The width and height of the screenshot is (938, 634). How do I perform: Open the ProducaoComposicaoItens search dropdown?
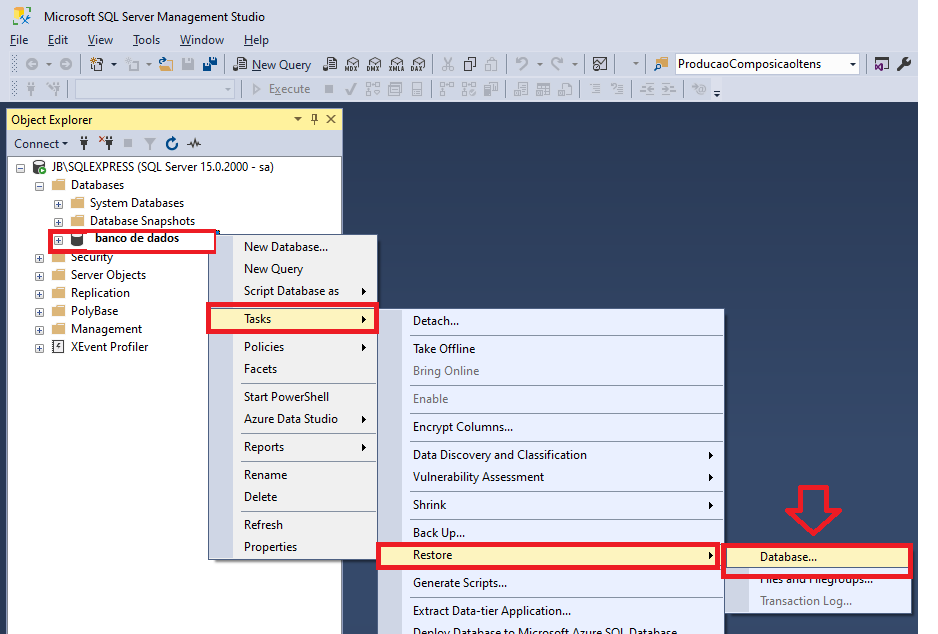[x=852, y=64]
